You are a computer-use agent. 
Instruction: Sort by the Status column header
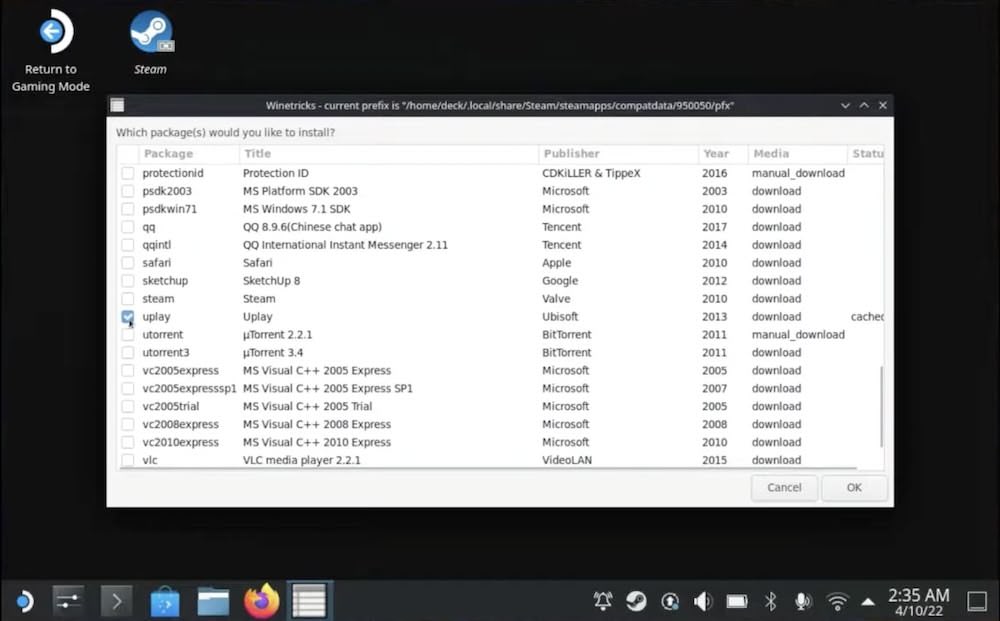coord(866,154)
